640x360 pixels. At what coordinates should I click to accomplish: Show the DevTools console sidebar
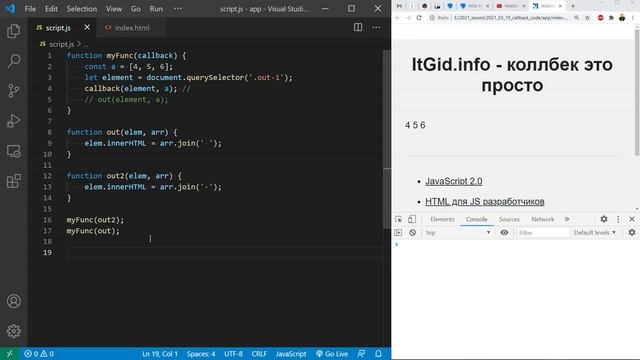click(x=398, y=232)
